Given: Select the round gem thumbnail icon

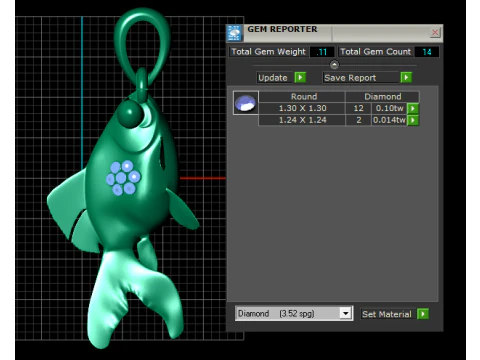Looking at the screenshot, I should click(x=246, y=103).
